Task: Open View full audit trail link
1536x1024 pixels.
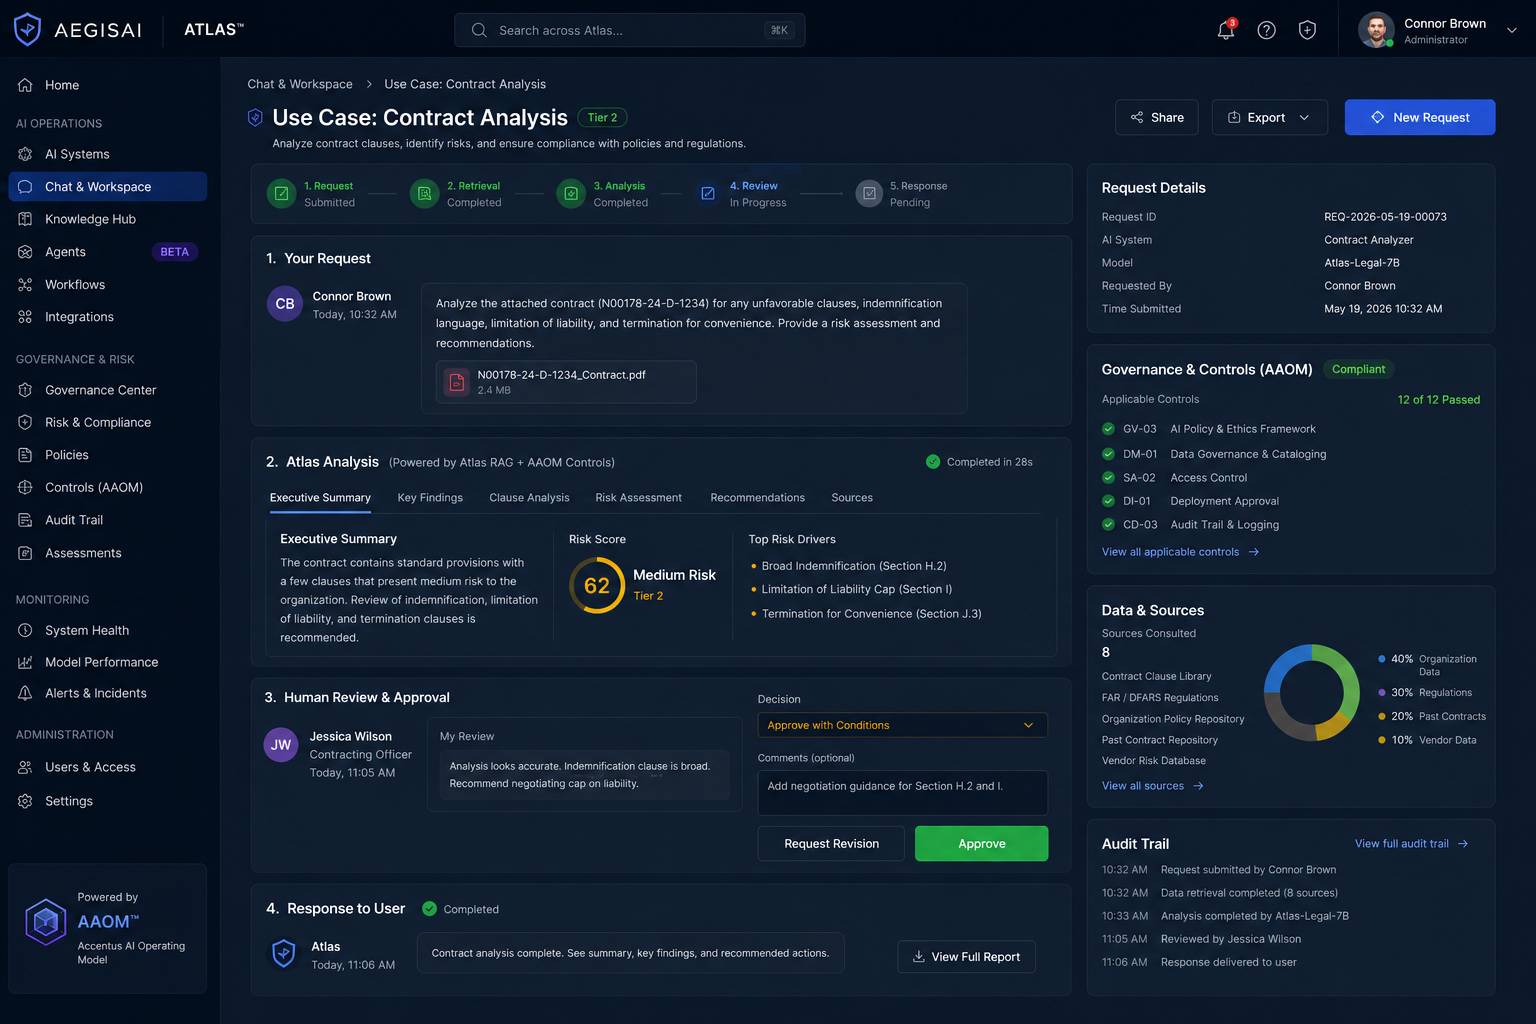Action: pos(1411,844)
